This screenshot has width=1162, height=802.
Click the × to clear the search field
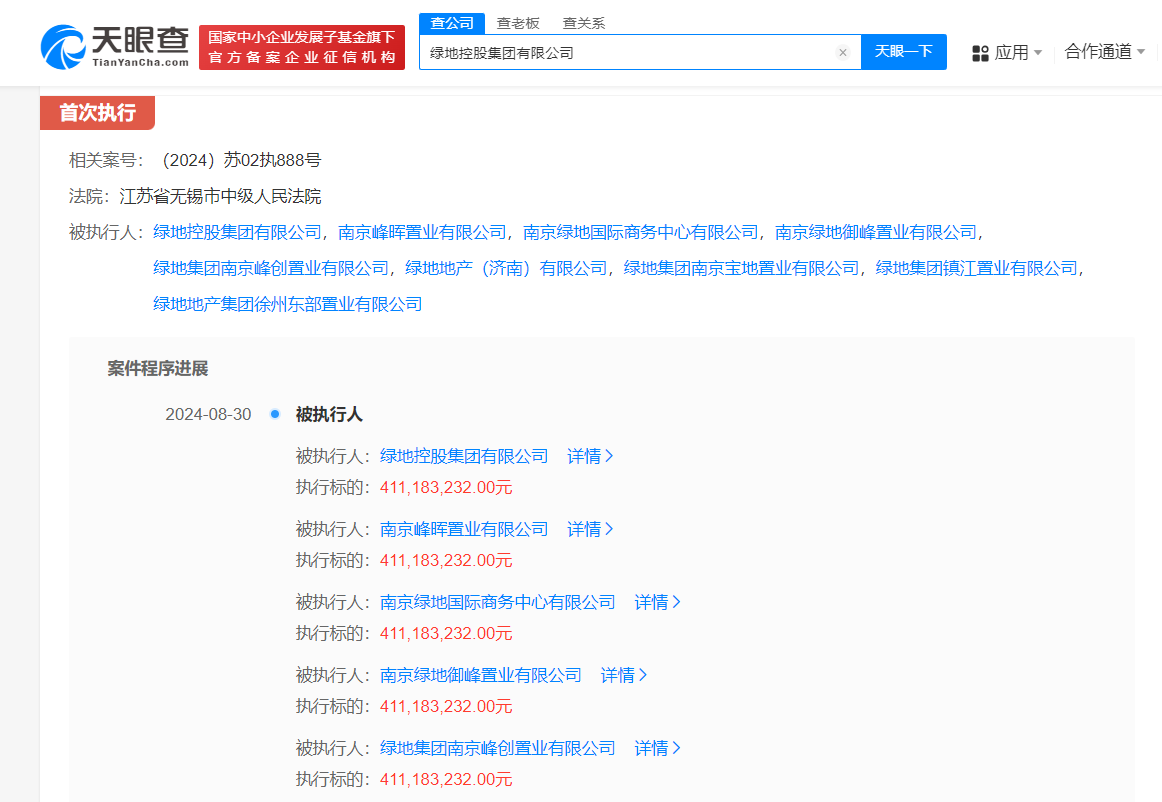coord(843,52)
